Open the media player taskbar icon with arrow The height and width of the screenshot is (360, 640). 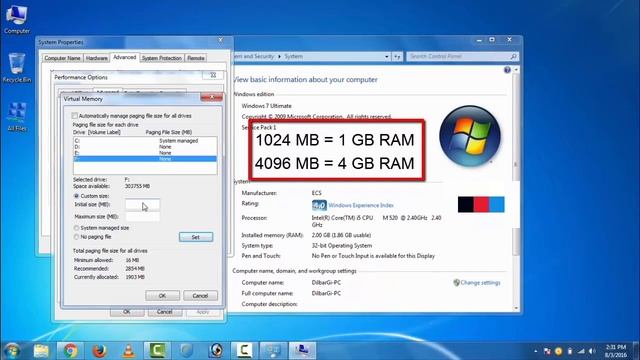[x=216, y=351]
